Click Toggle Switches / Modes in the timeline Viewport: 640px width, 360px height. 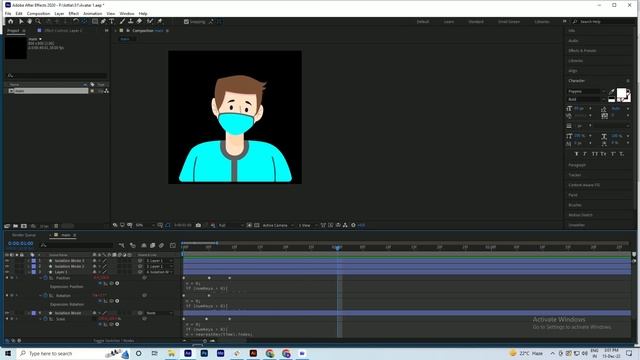(113, 340)
